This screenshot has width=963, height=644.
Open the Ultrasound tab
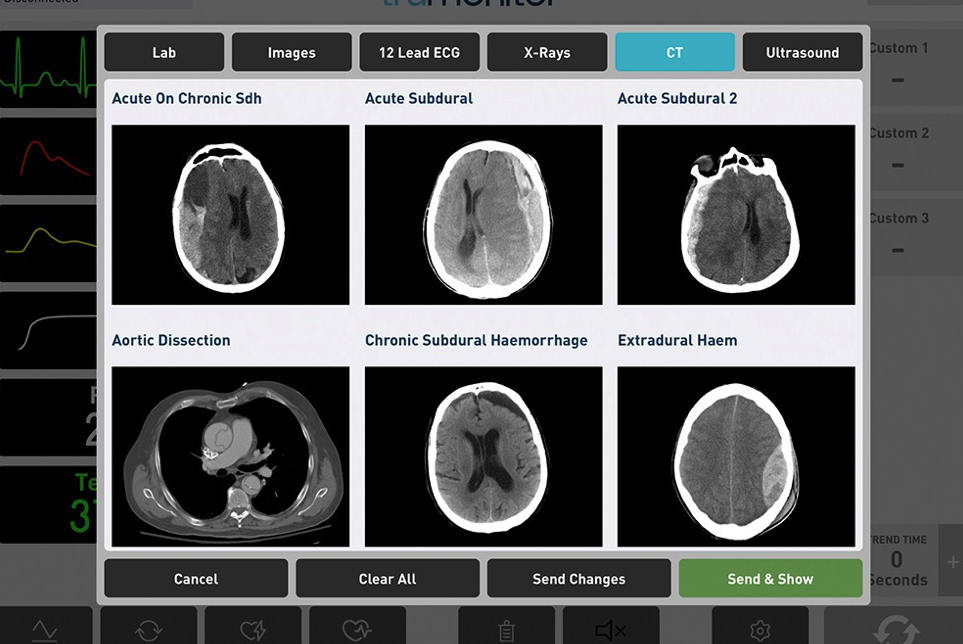802,53
